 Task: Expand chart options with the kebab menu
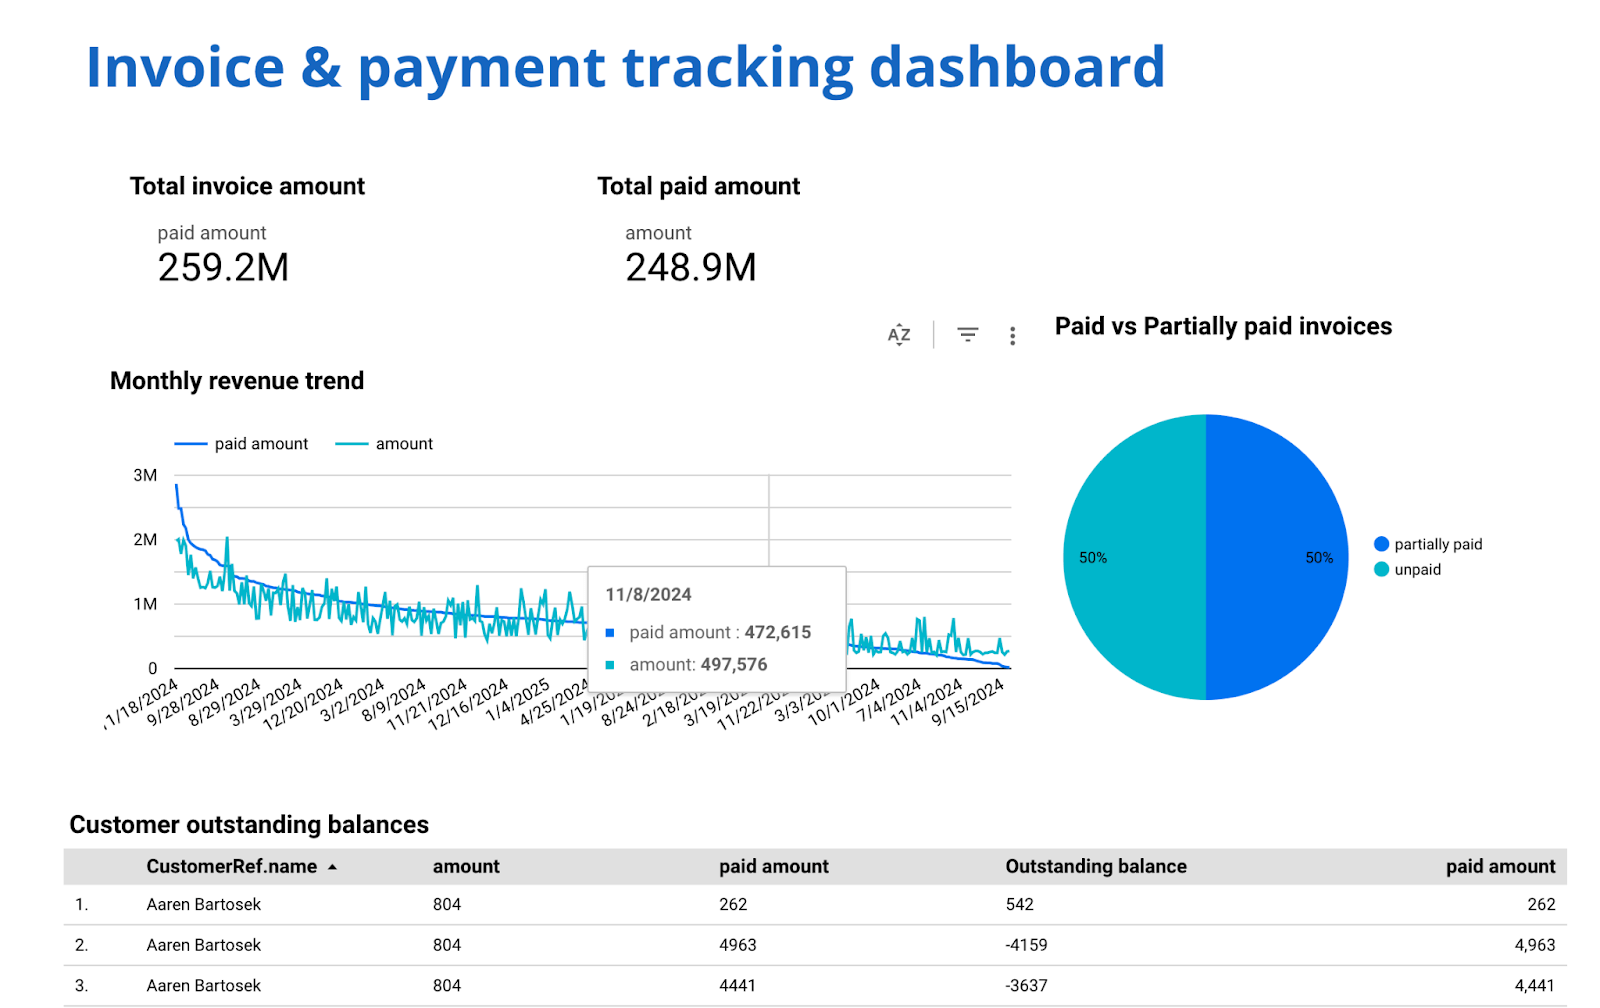[1012, 335]
